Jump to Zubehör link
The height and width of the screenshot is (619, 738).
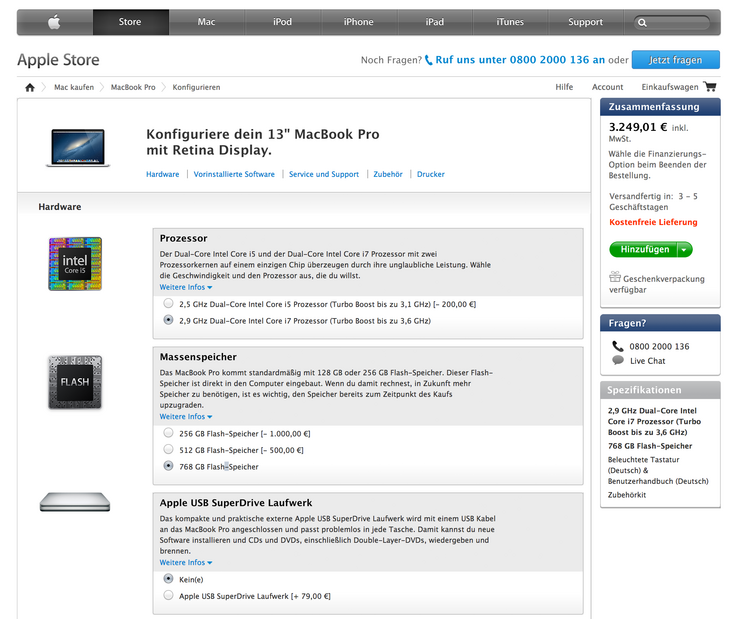click(x=388, y=174)
